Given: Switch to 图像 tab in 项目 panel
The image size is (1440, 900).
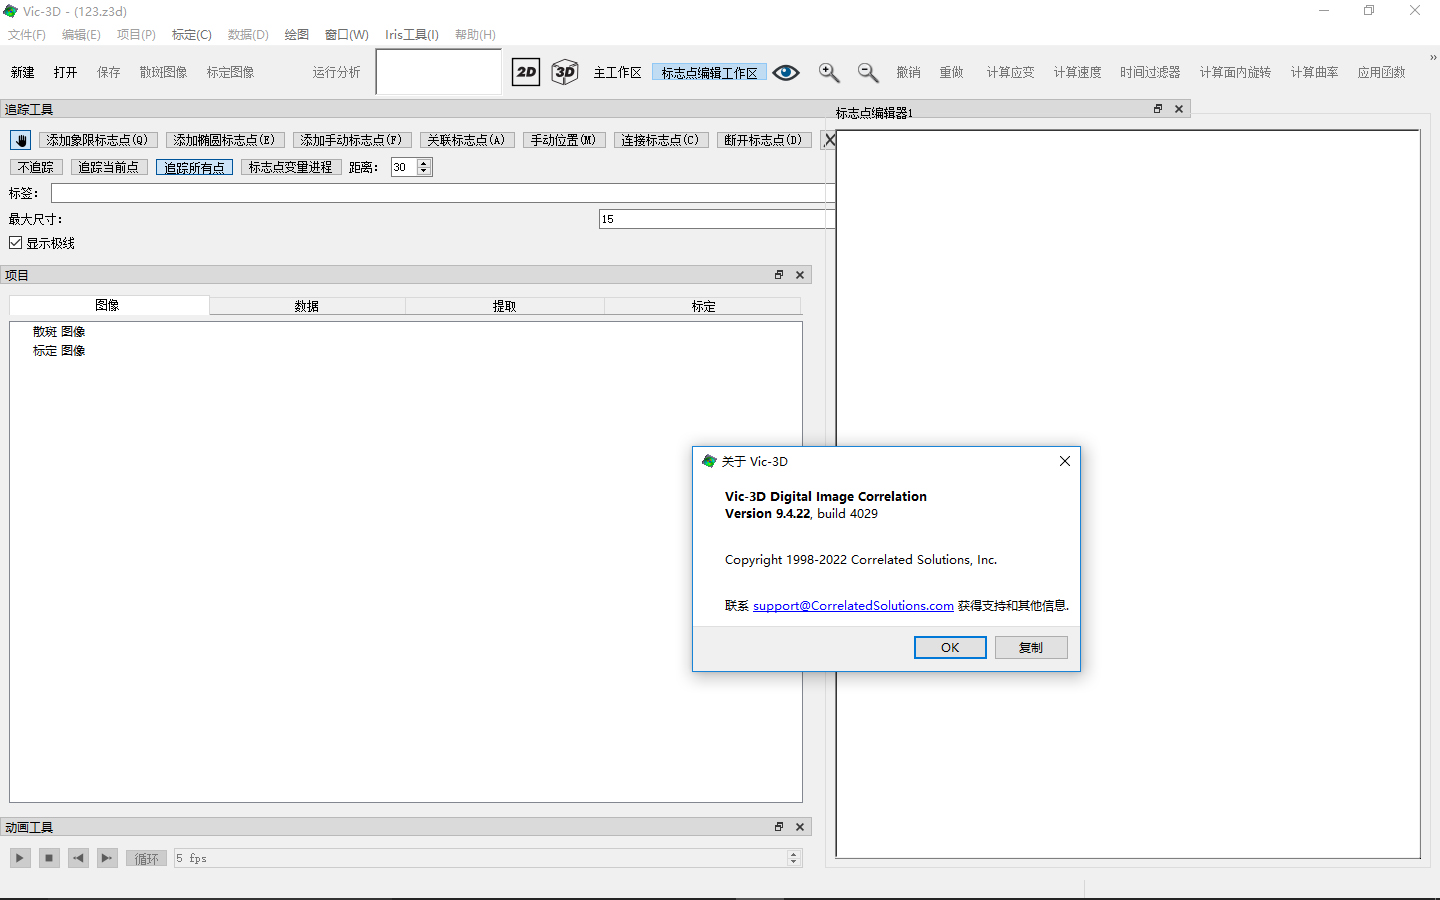Looking at the screenshot, I should point(108,305).
